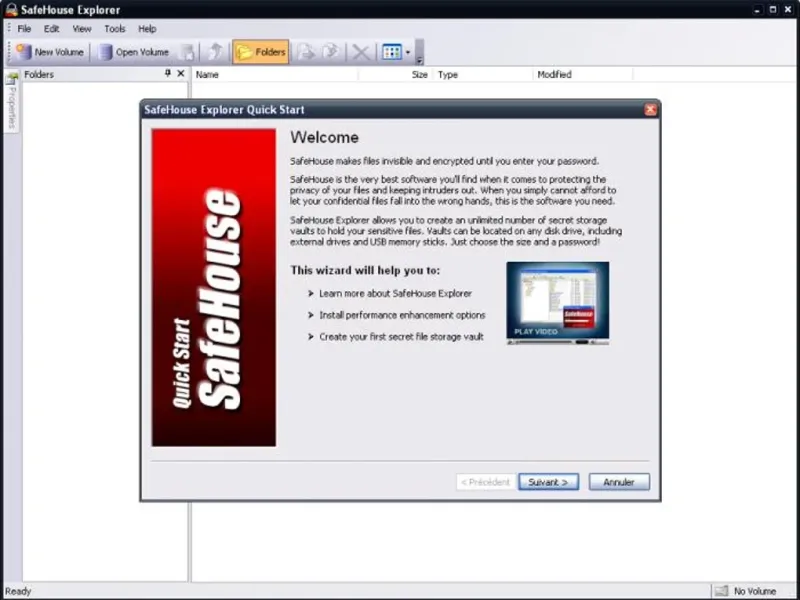Screen dimensions: 800x600
Task: Sort by the Type column header
Action: pos(483,74)
